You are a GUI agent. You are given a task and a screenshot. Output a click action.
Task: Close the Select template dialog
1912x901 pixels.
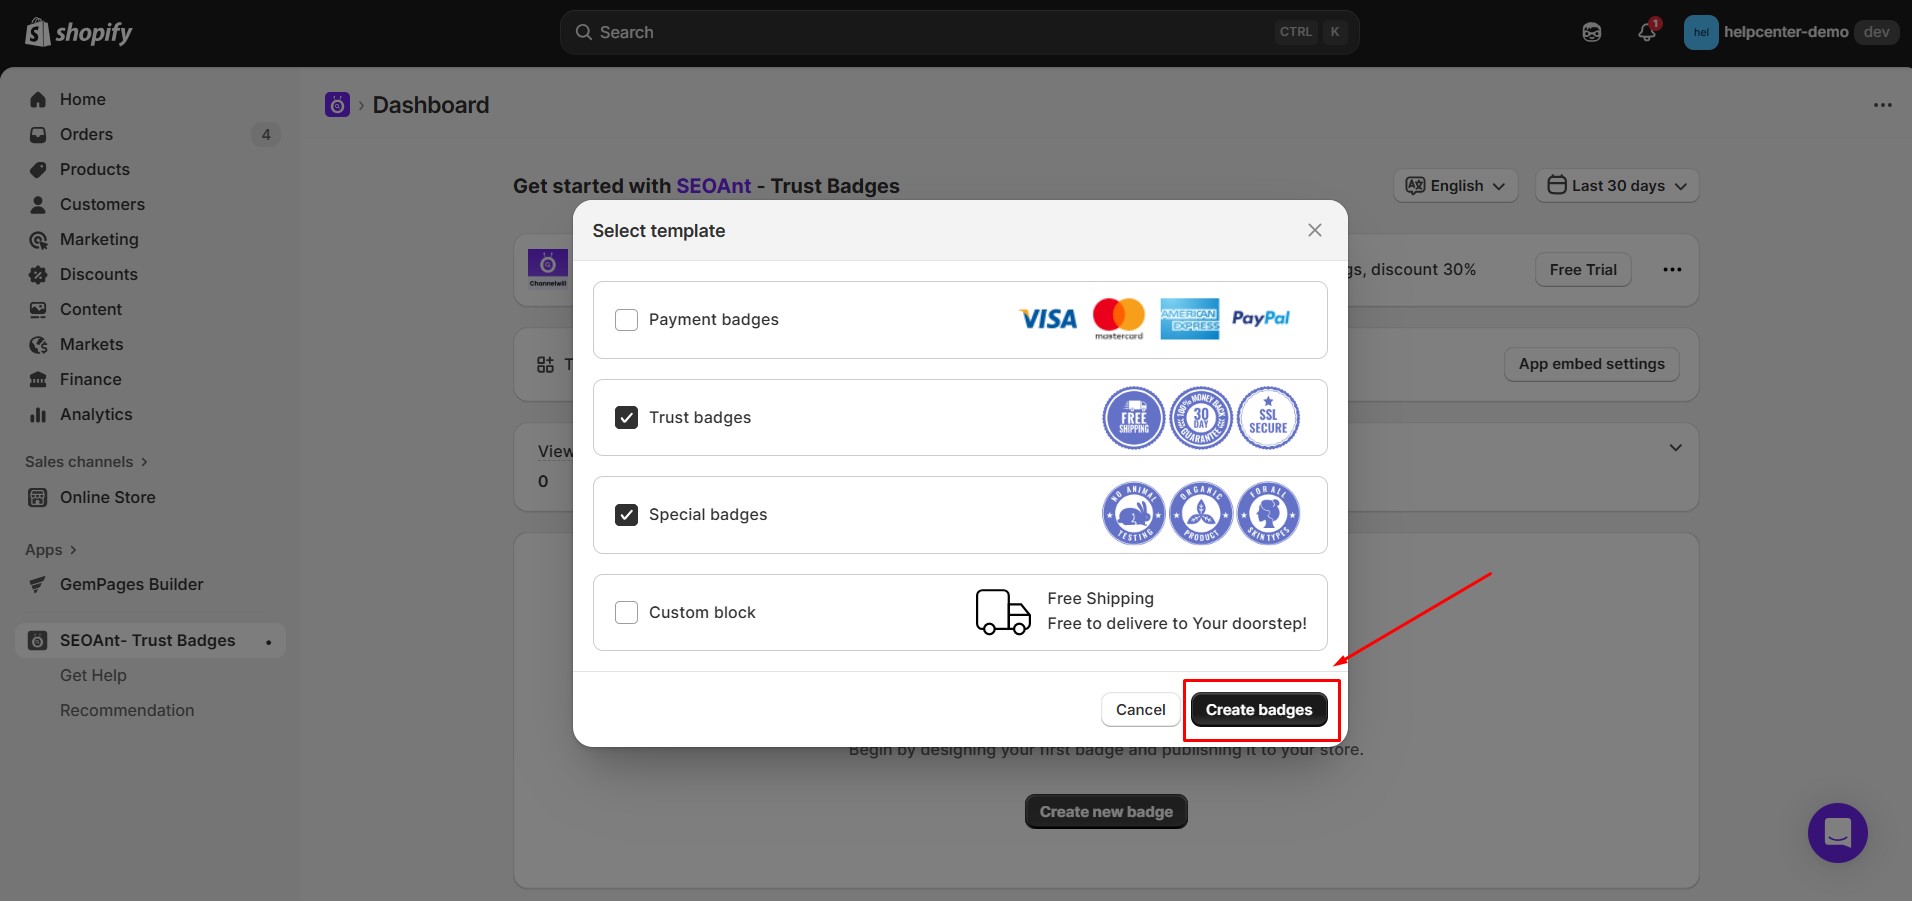(1314, 230)
